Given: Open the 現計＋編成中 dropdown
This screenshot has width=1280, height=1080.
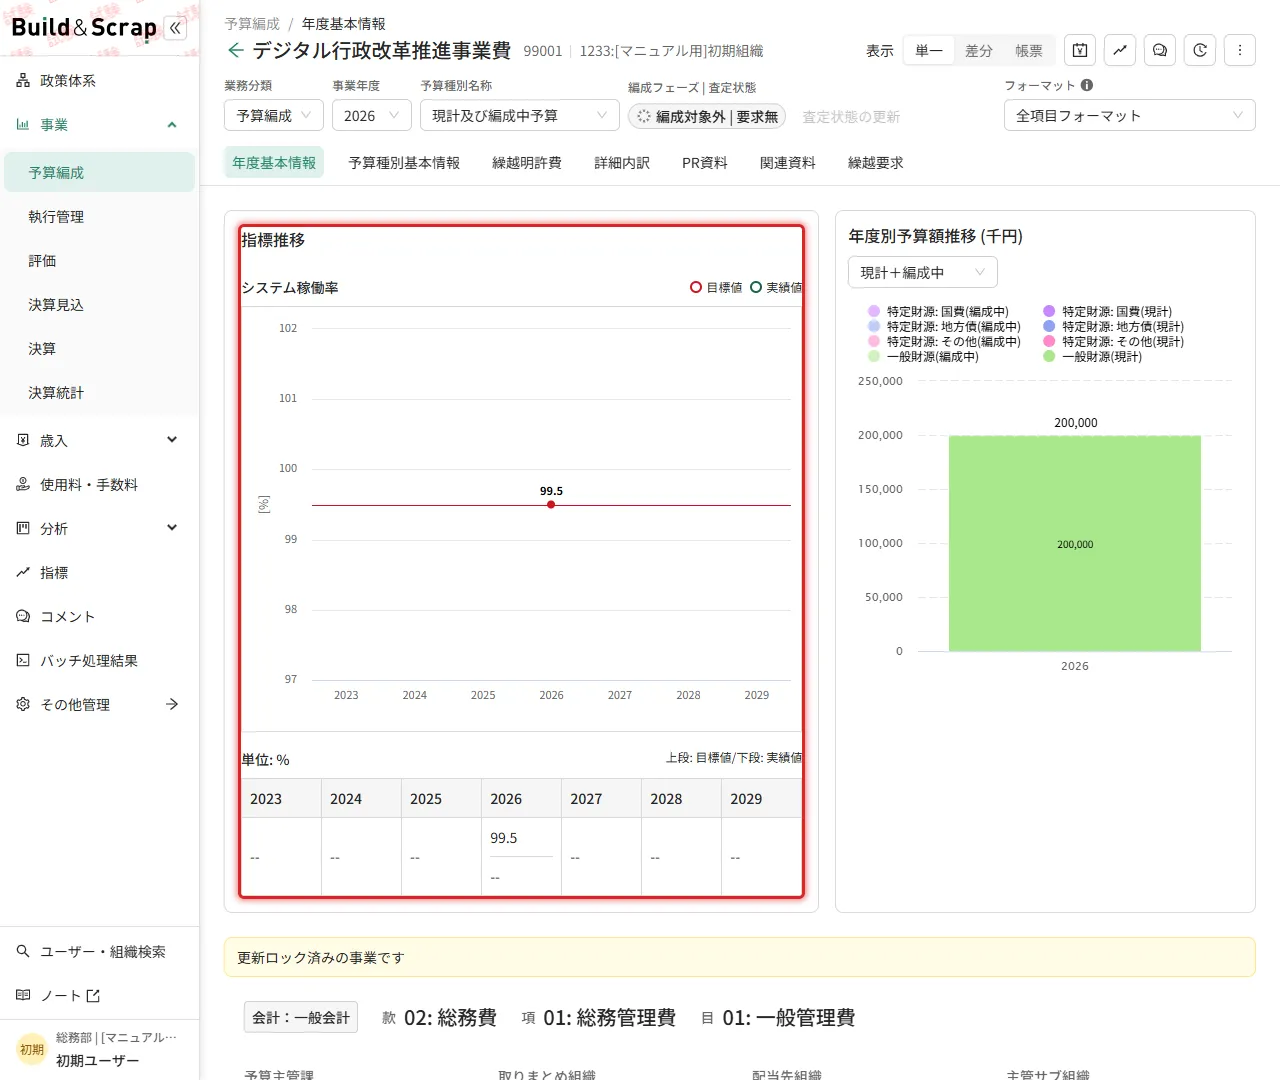Looking at the screenshot, I should point(923,273).
